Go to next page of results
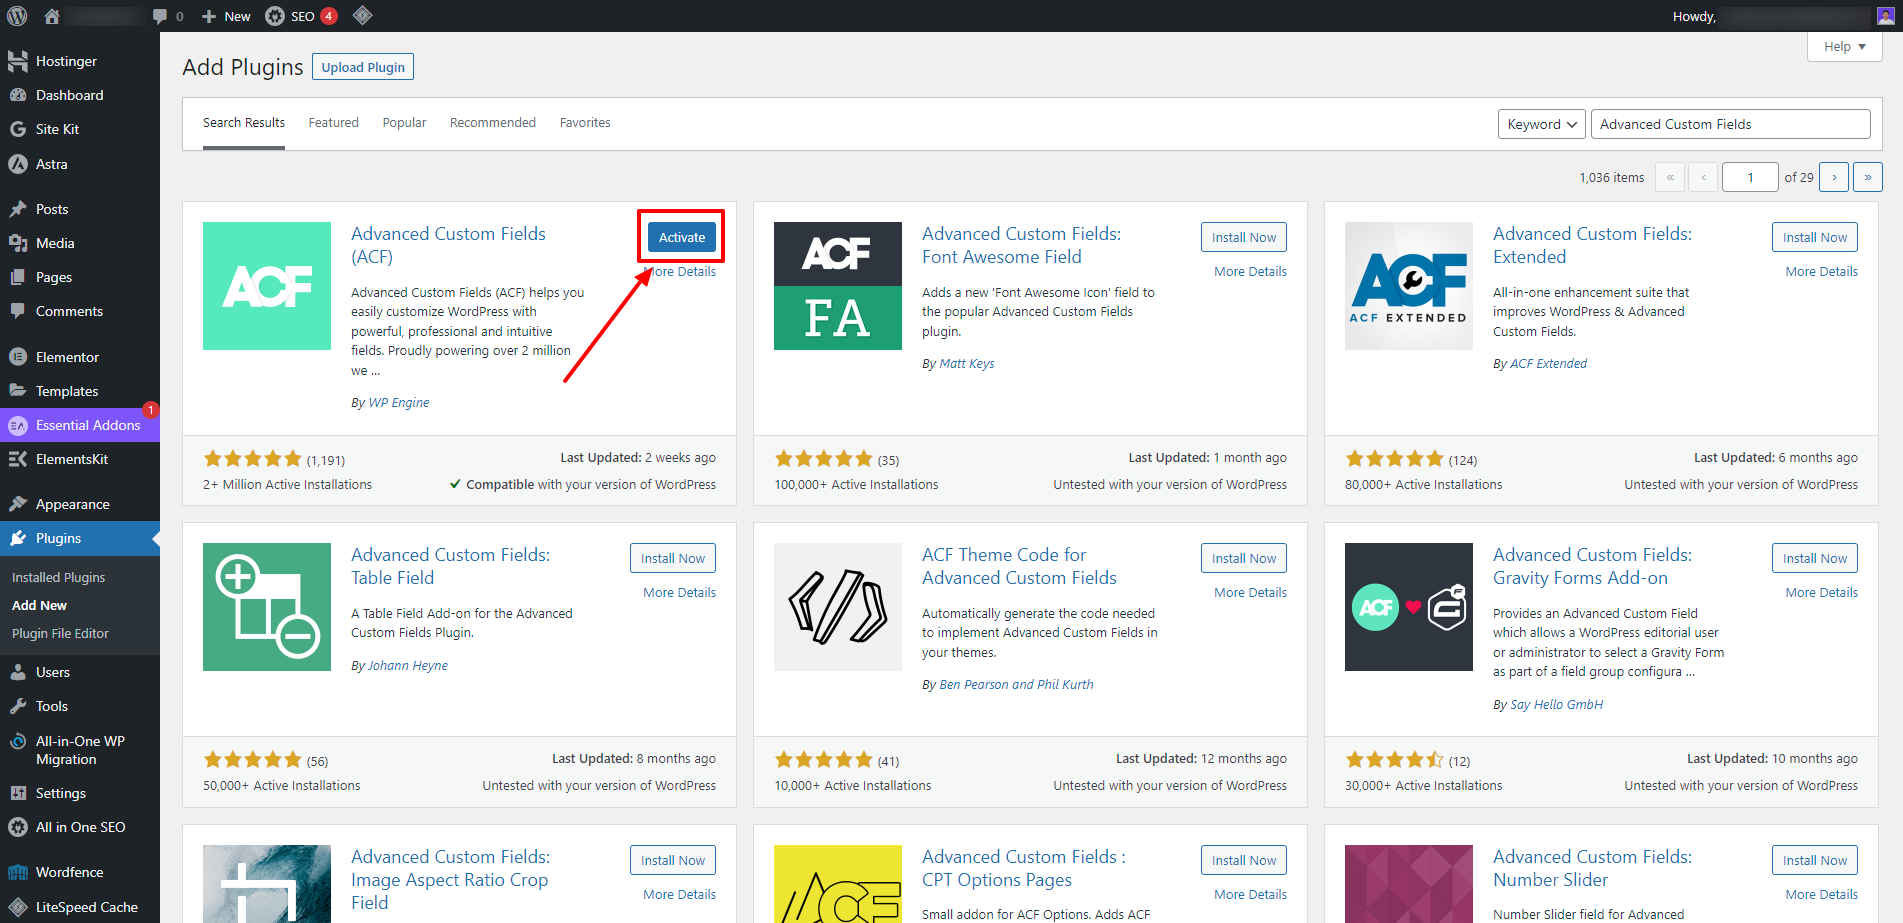The height and width of the screenshot is (923, 1903). [x=1833, y=177]
